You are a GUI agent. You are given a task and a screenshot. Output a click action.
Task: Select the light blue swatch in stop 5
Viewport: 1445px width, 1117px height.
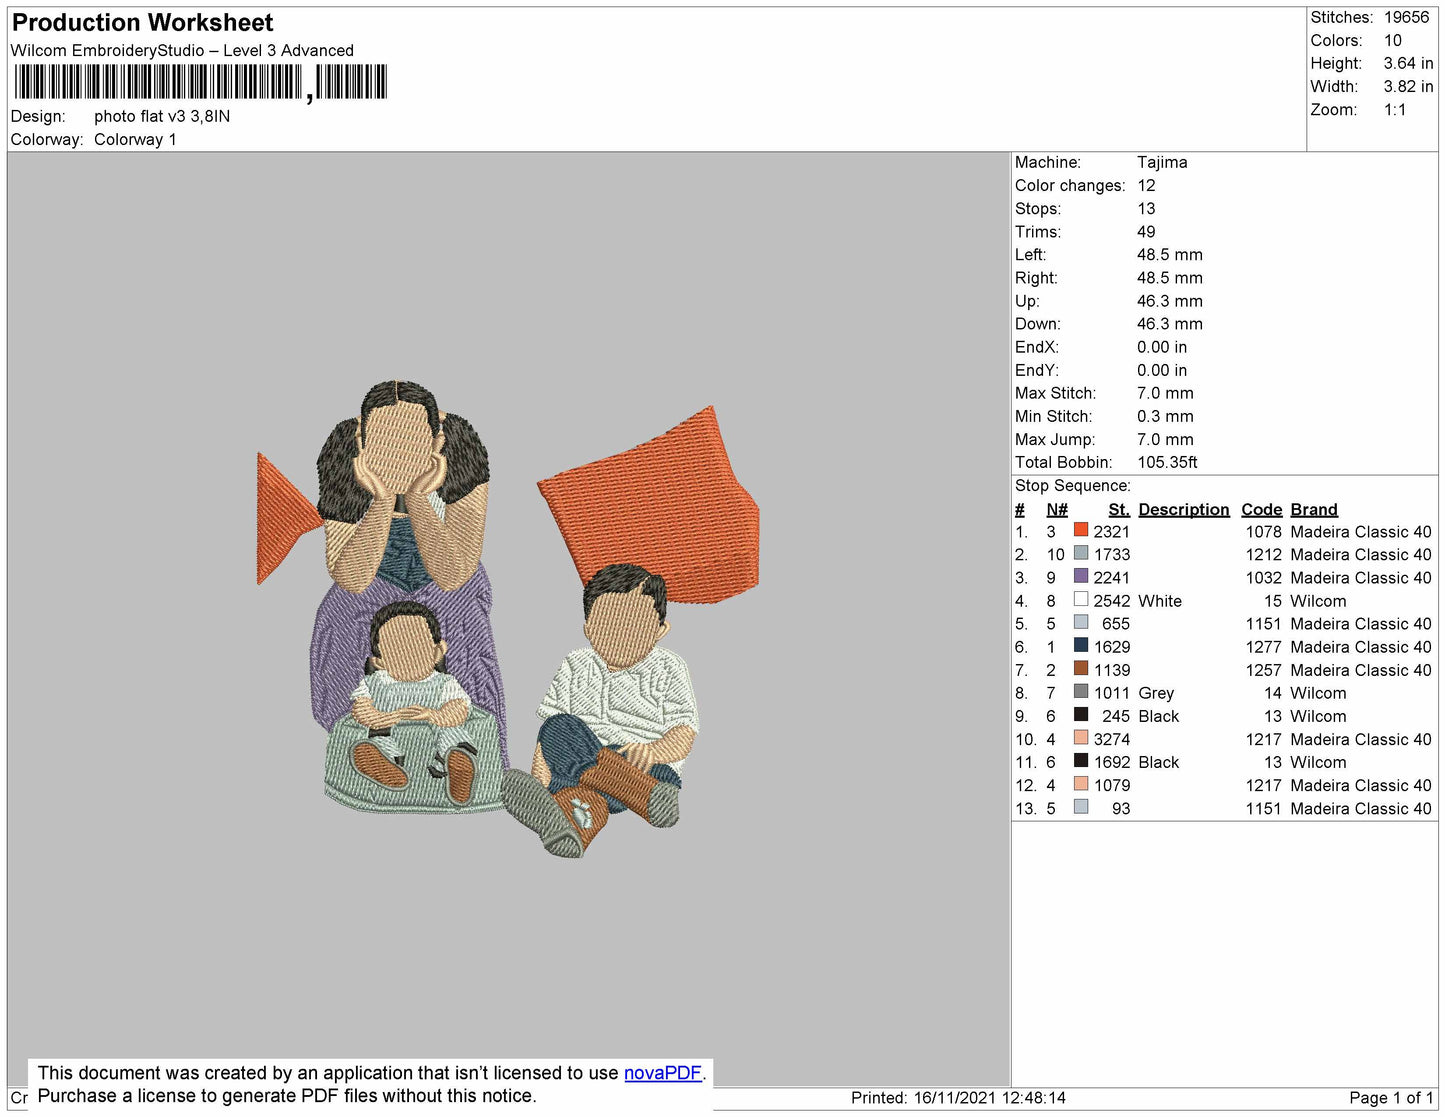[1080, 622]
